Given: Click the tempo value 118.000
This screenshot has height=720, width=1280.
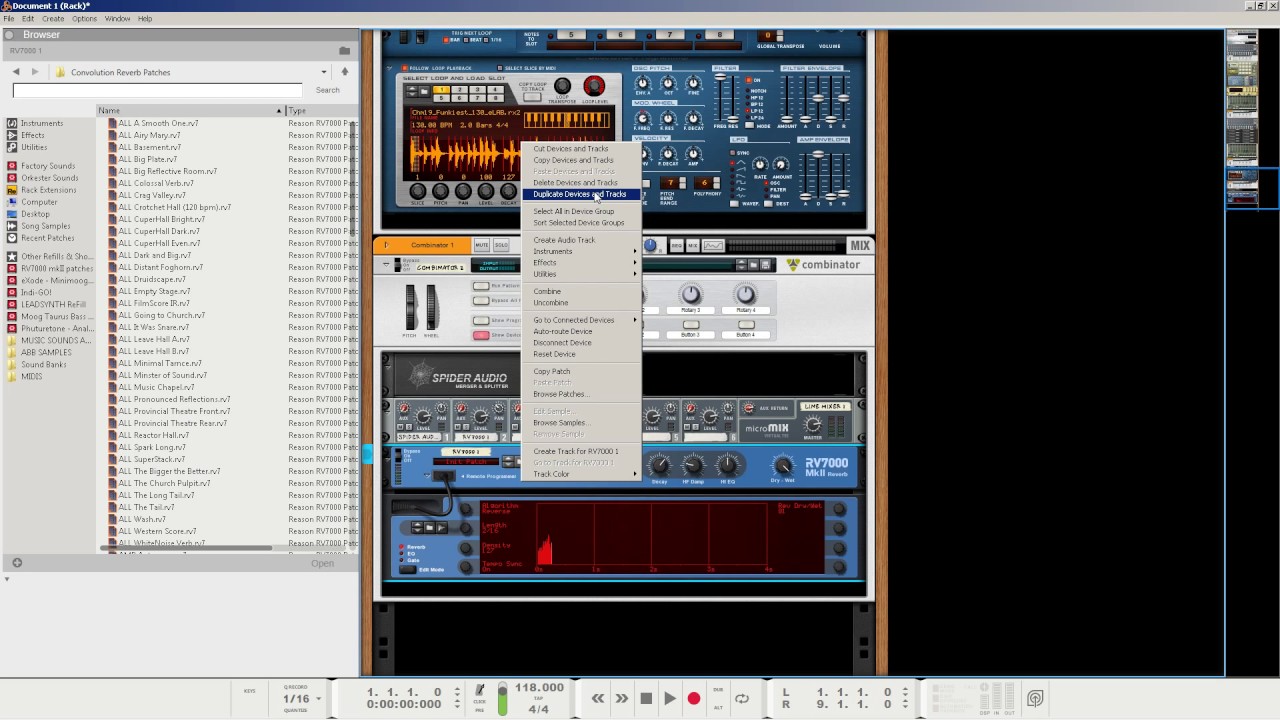Looking at the screenshot, I should coord(539,688).
